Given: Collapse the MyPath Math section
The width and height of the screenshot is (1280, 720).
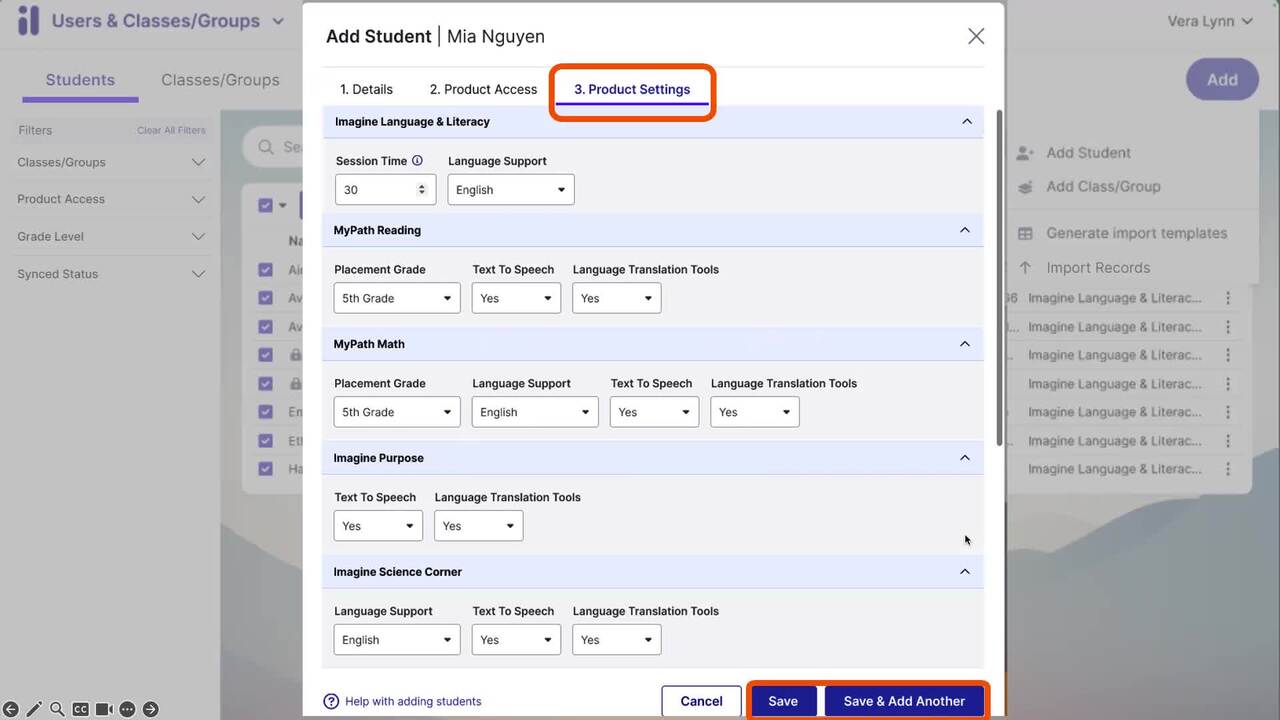Looking at the screenshot, I should pyautogui.click(x=965, y=344).
